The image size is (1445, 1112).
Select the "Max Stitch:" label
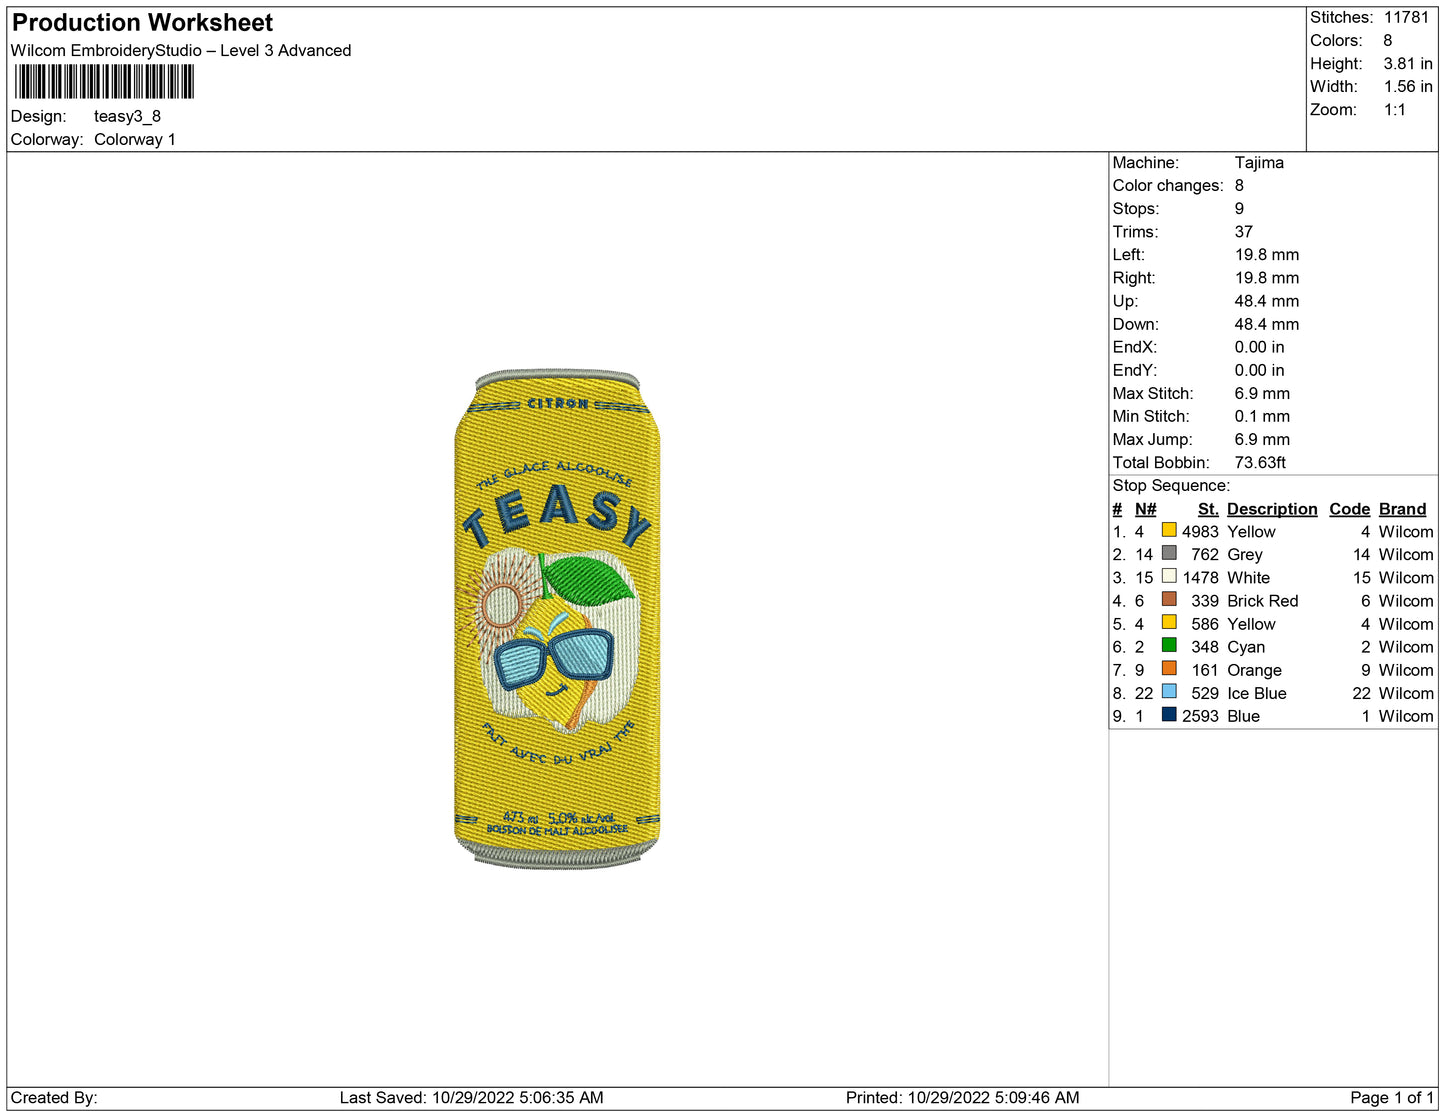1153,393
